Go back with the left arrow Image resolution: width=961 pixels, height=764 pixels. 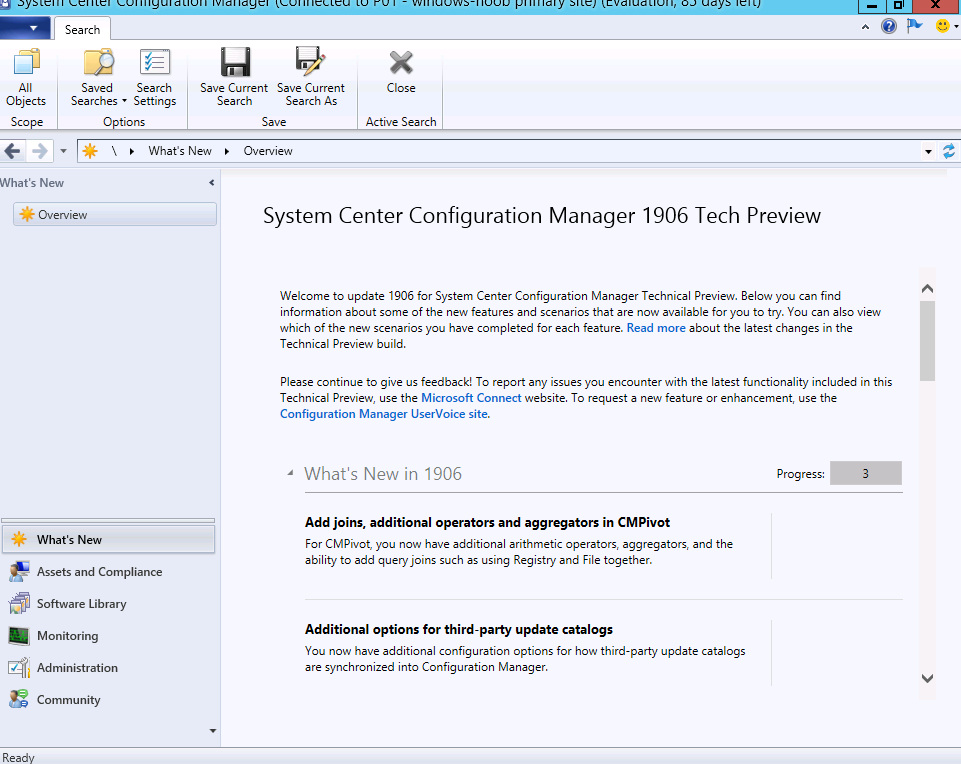tap(12, 151)
